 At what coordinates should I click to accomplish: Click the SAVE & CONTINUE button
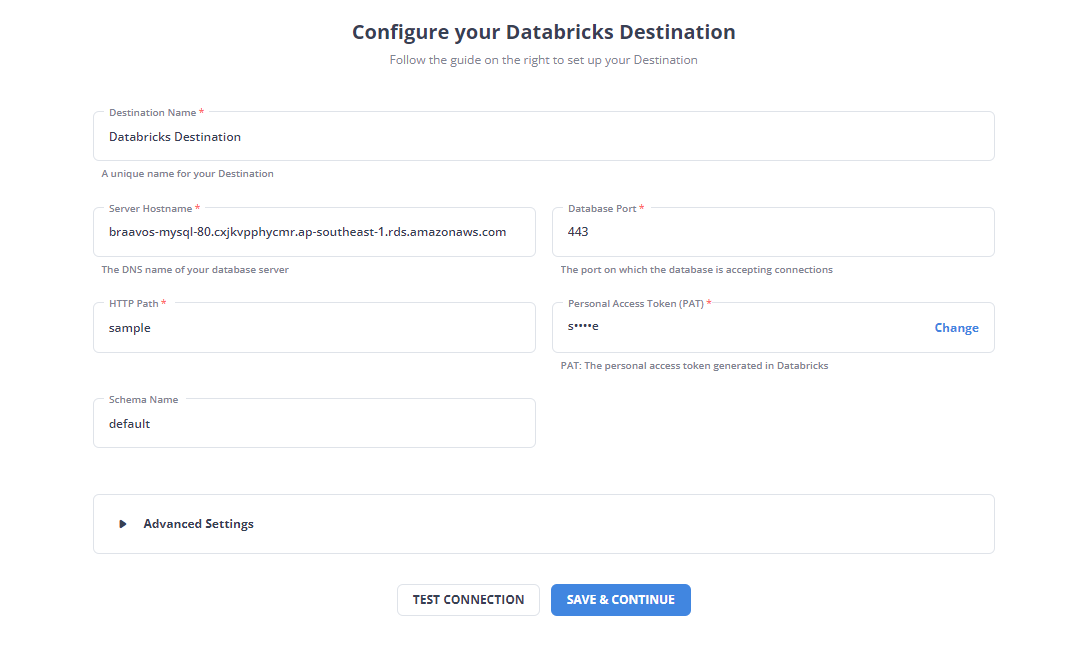[620, 599]
